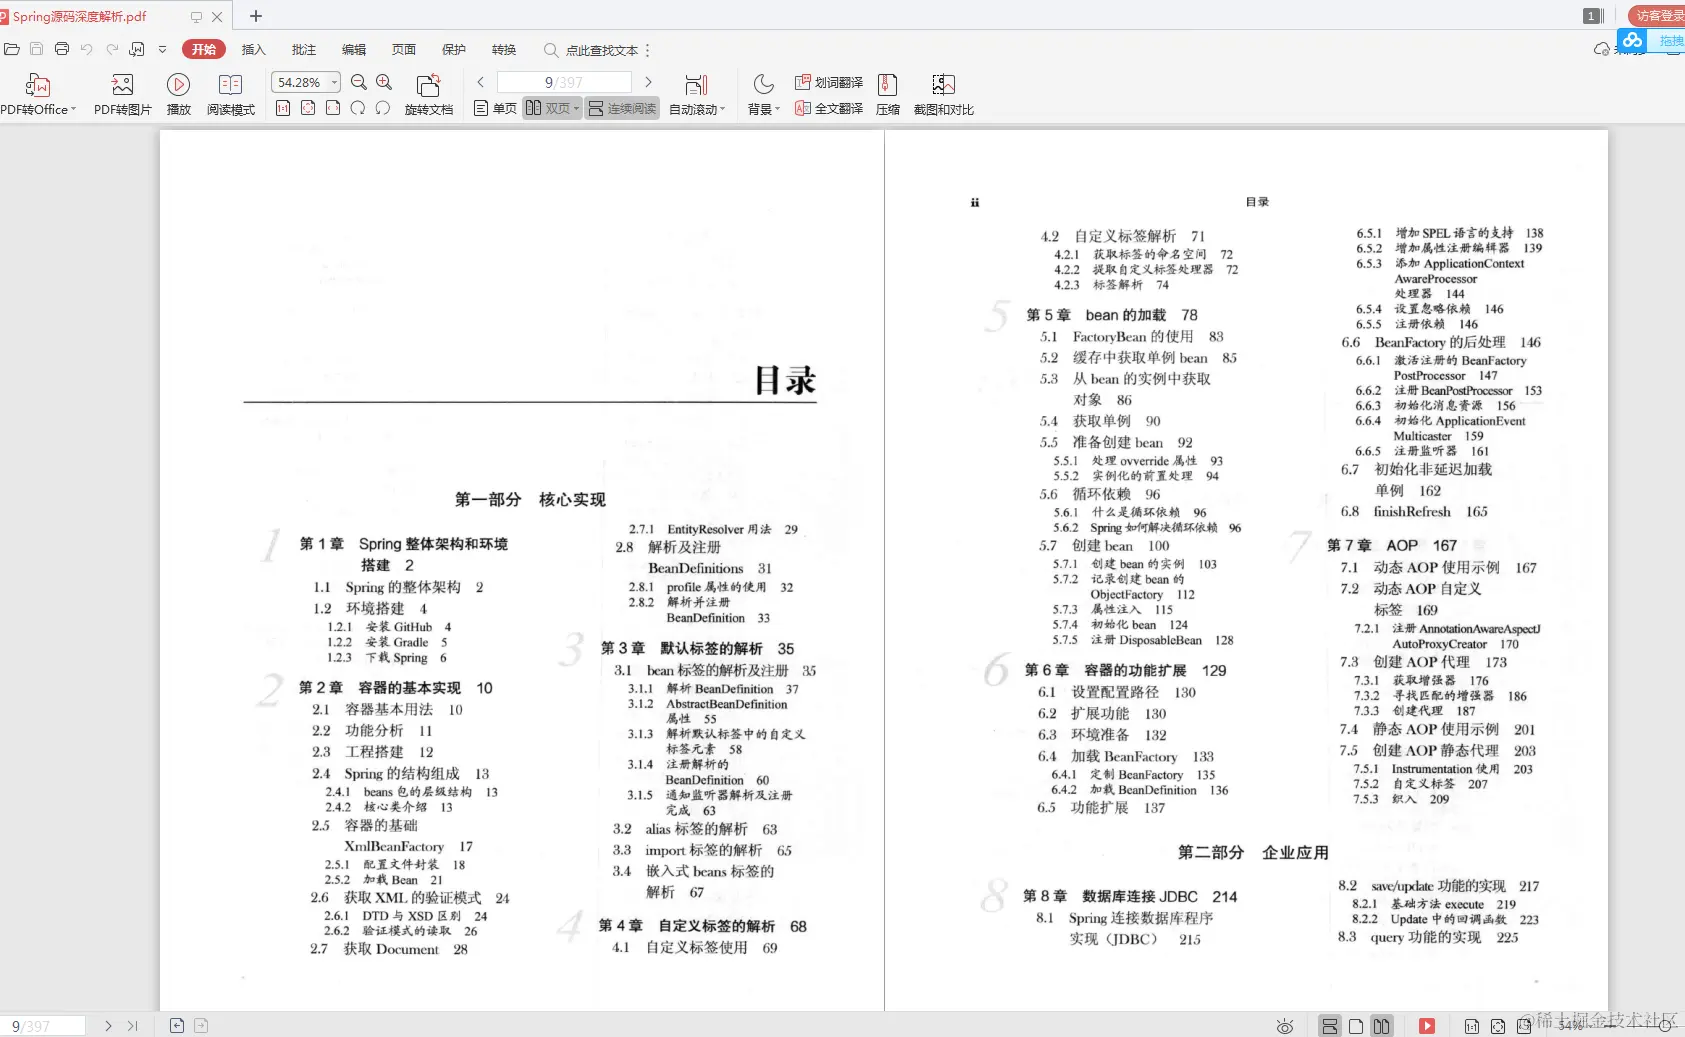1685x1037 pixels.
Task: Select the 压缩 compress PDF tool
Action: click(x=887, y=95)
